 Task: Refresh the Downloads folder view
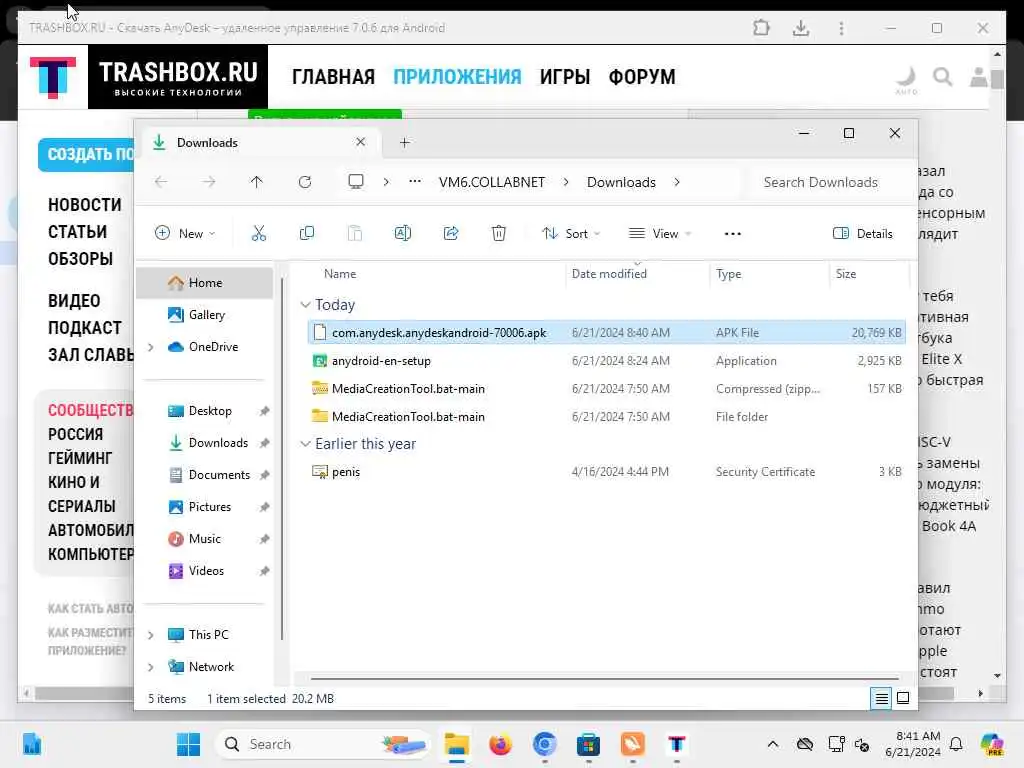point(304,182)
